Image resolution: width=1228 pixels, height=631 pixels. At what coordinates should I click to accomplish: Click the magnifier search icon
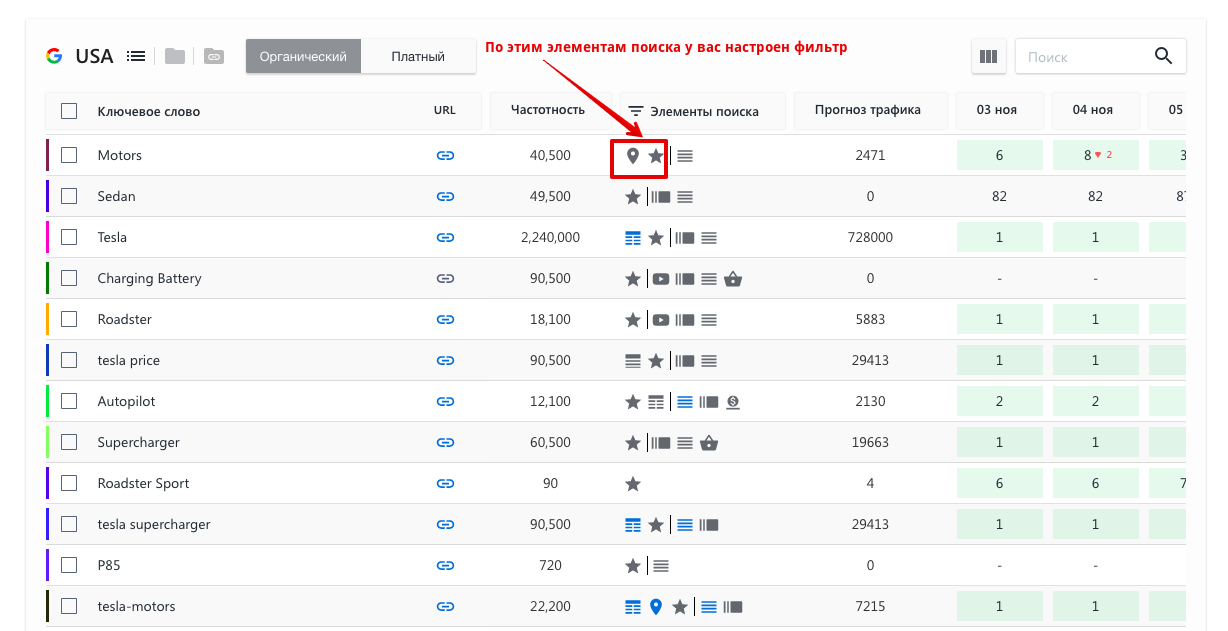click(x=1163, y=56)
